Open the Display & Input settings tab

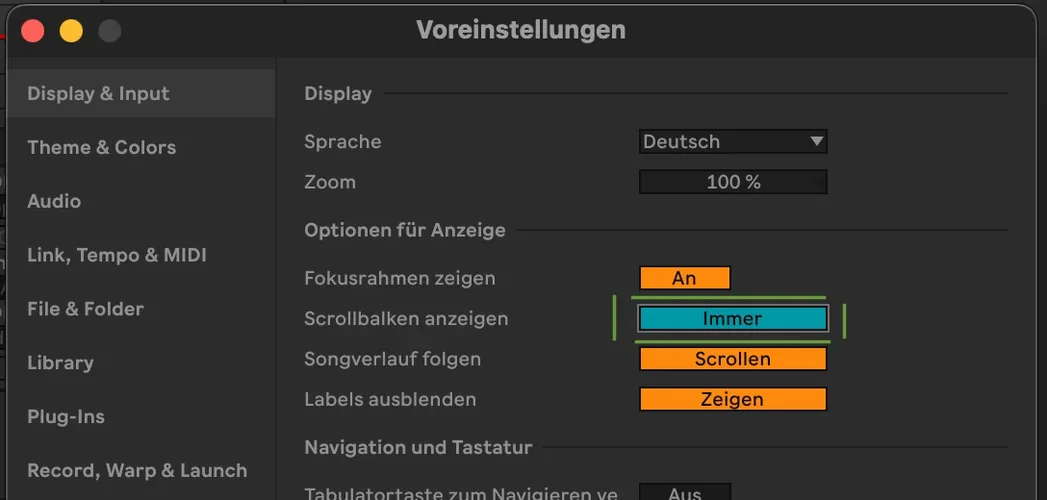coord(98,94)
